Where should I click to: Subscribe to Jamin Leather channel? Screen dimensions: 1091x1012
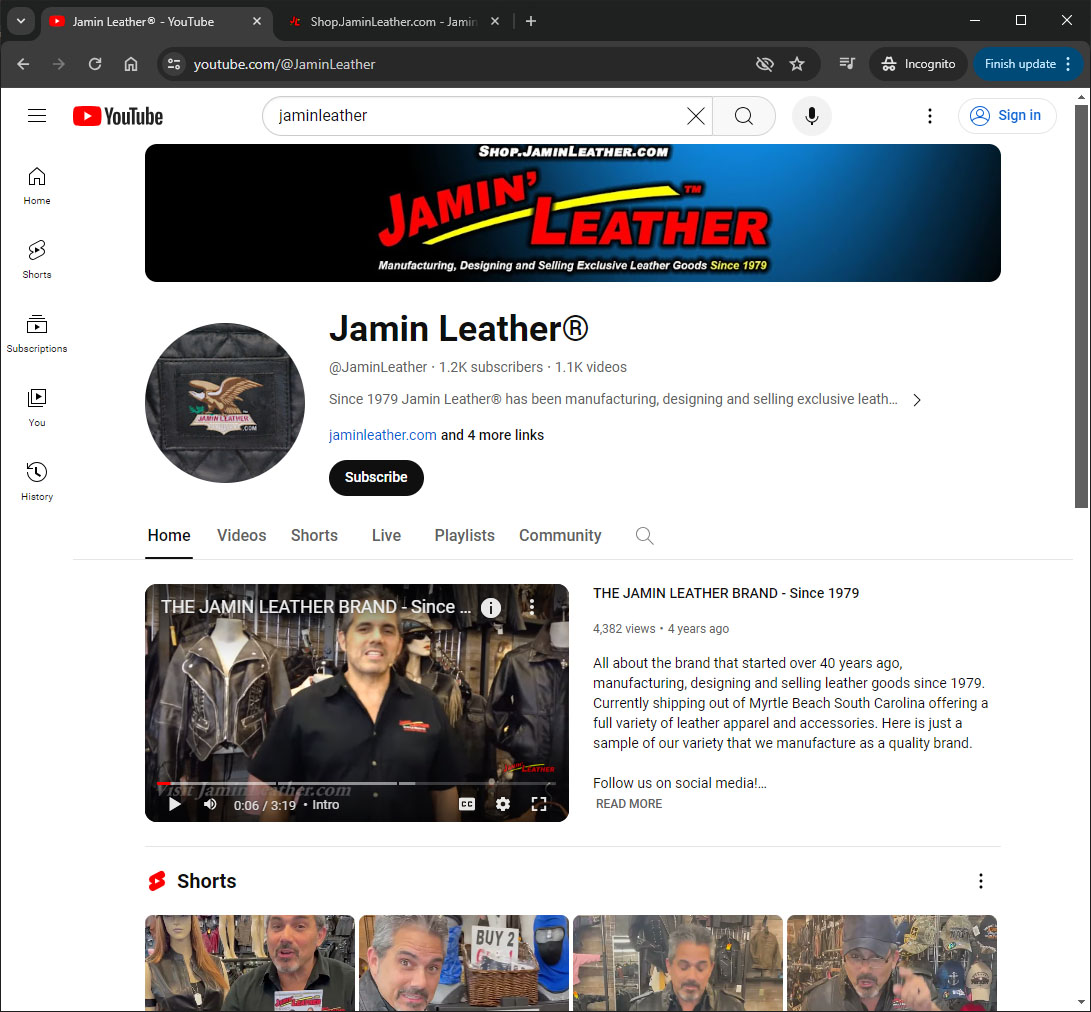tap(376, 477)
